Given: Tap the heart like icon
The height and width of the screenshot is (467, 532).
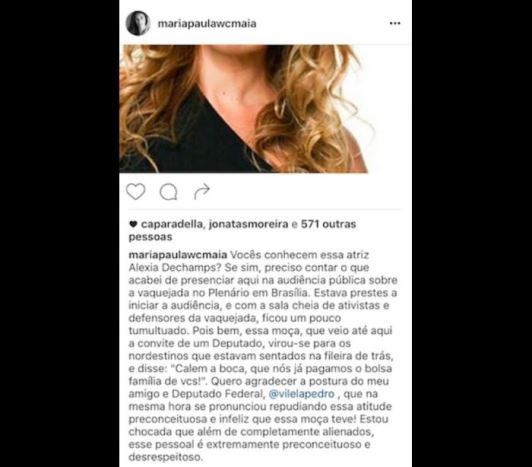Looking at the screenshot, I should coord(136,192).
